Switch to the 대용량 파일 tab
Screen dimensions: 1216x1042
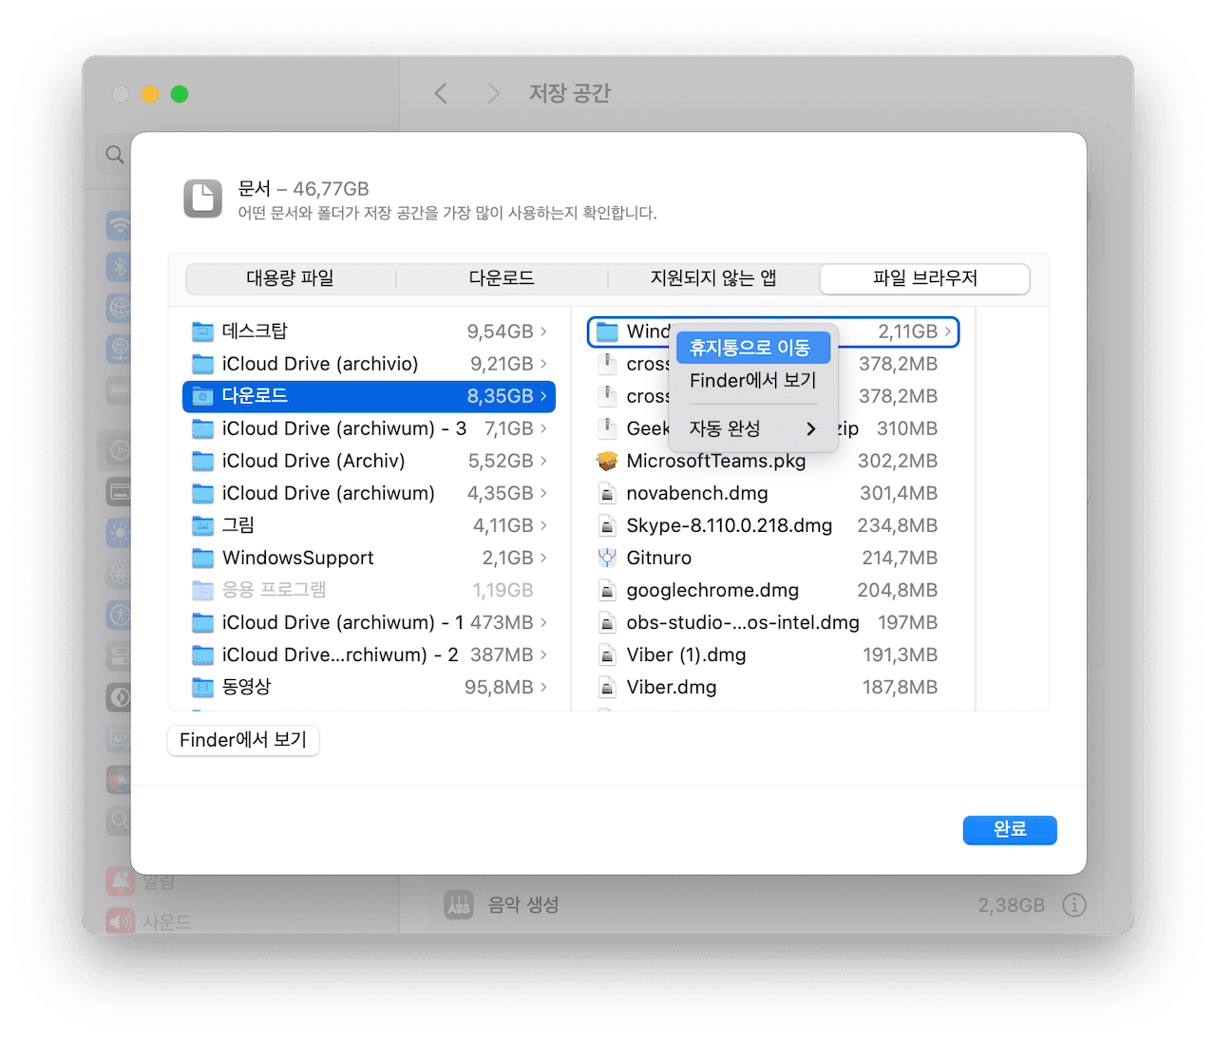point(290,278)
